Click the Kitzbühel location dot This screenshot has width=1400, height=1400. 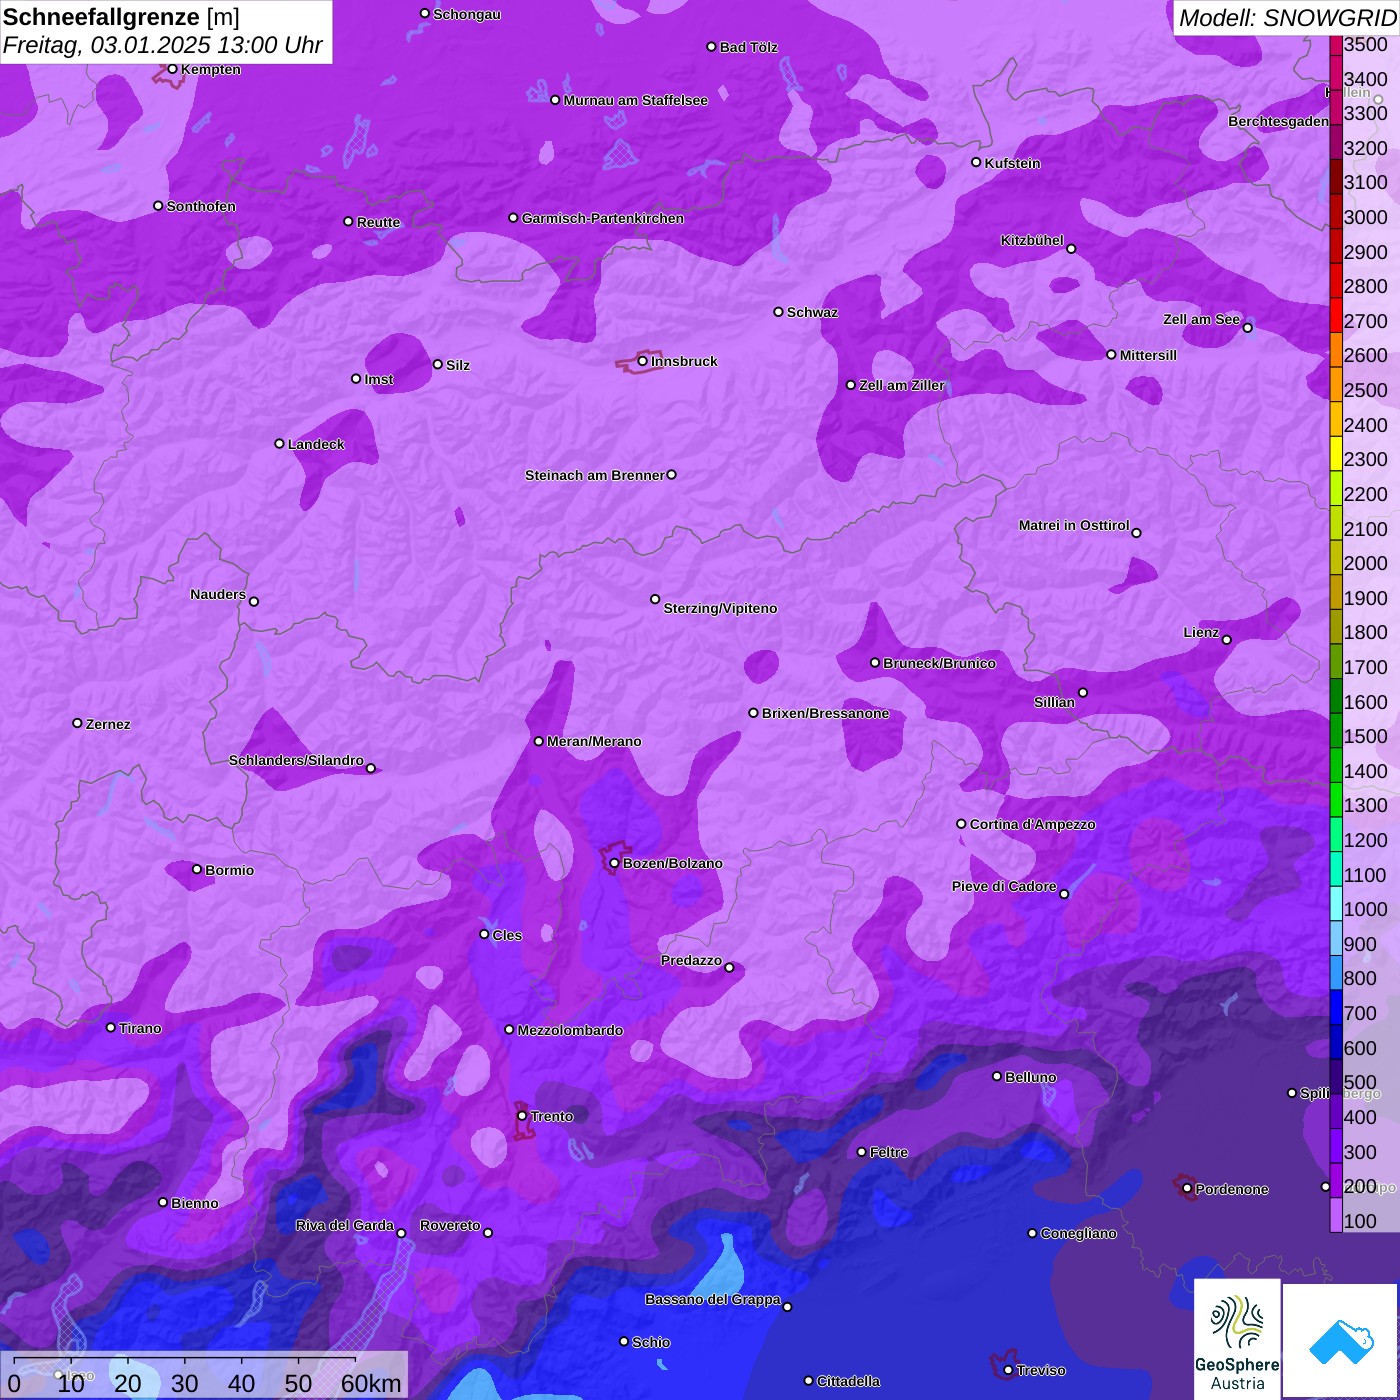point(1071,249)
